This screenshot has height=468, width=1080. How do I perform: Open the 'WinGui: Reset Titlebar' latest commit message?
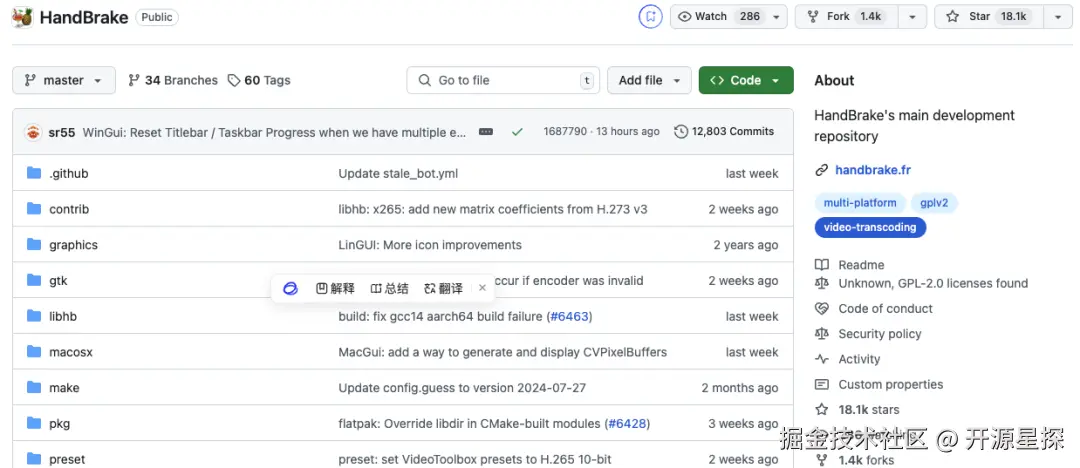coord(274,132)
